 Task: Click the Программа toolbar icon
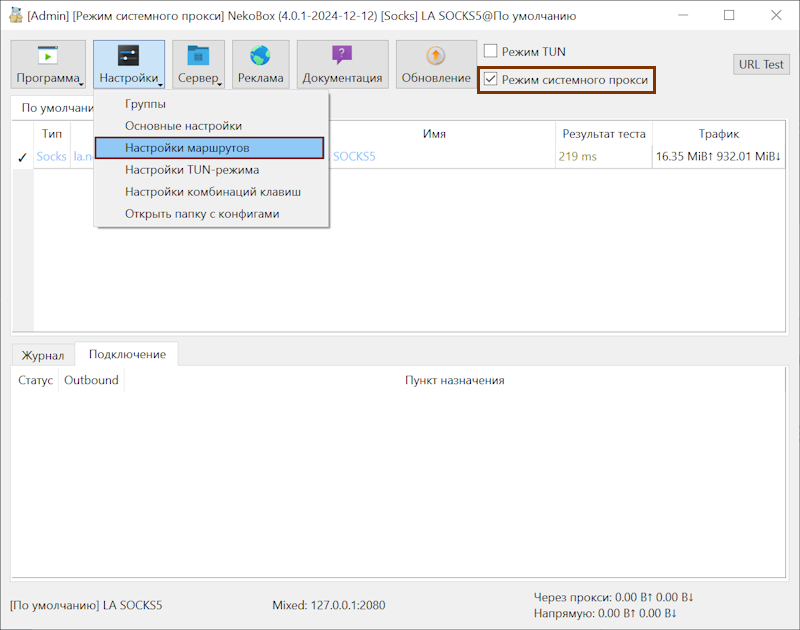click(x=48, y=56)
